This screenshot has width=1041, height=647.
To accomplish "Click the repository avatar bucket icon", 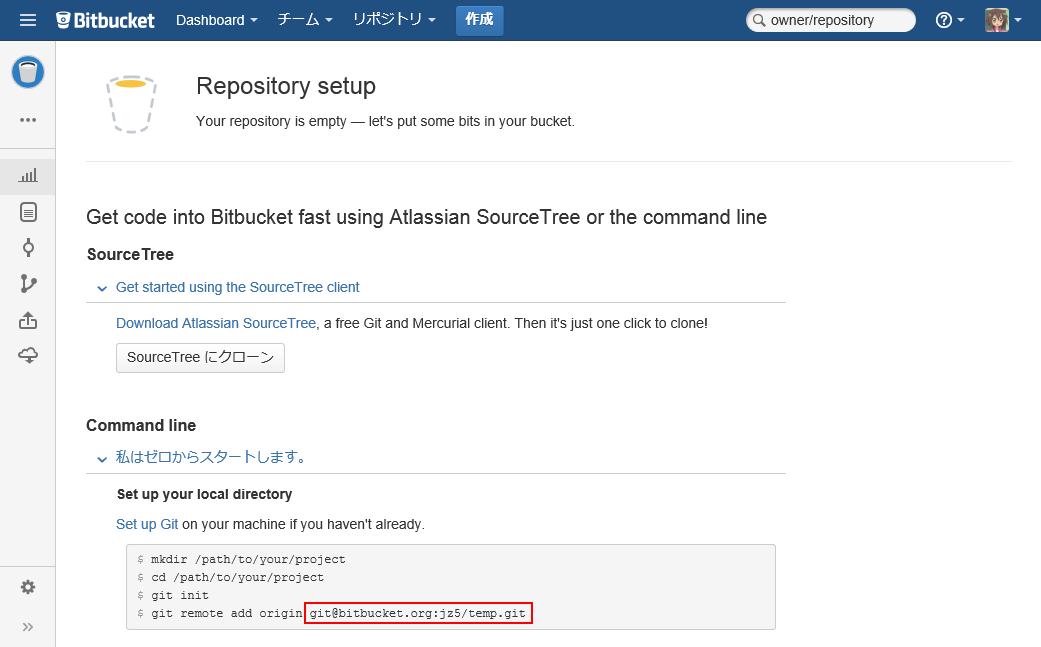I will click(x=28, y=72).
